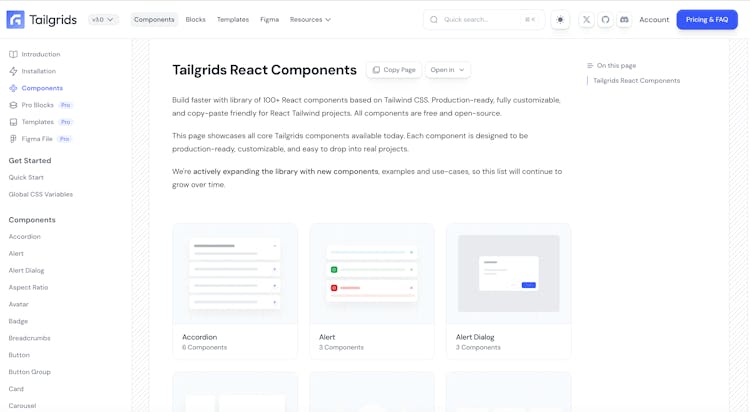This screenshot has height=412, width=750.
Task: Open the 'Open in' dropdown
Action: click(x=447, y=70)
